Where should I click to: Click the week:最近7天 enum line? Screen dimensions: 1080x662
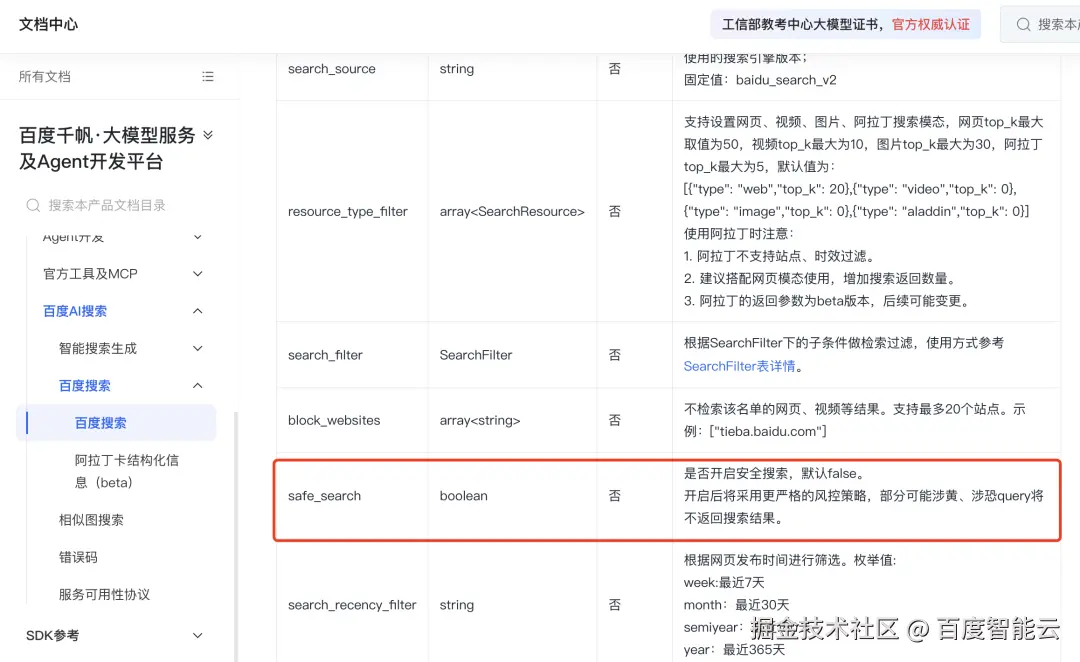[x=724, y=583]
